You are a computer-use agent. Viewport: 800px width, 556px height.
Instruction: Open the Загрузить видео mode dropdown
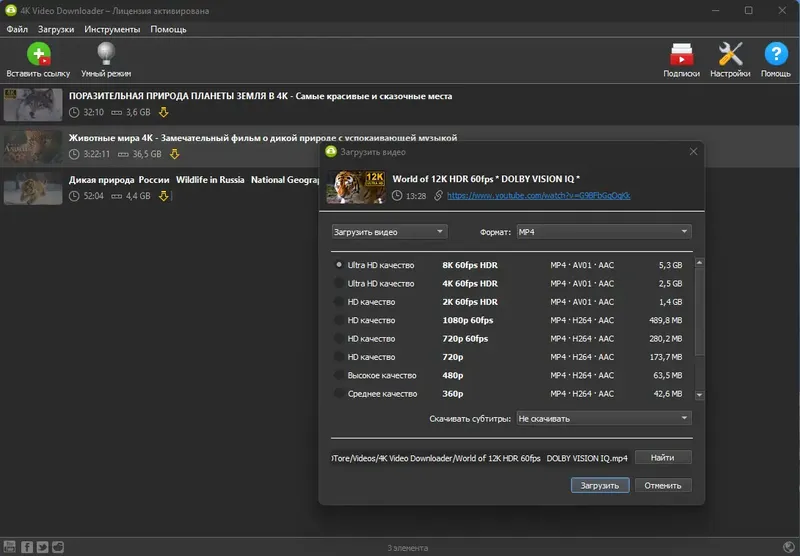tap(389, 232)
